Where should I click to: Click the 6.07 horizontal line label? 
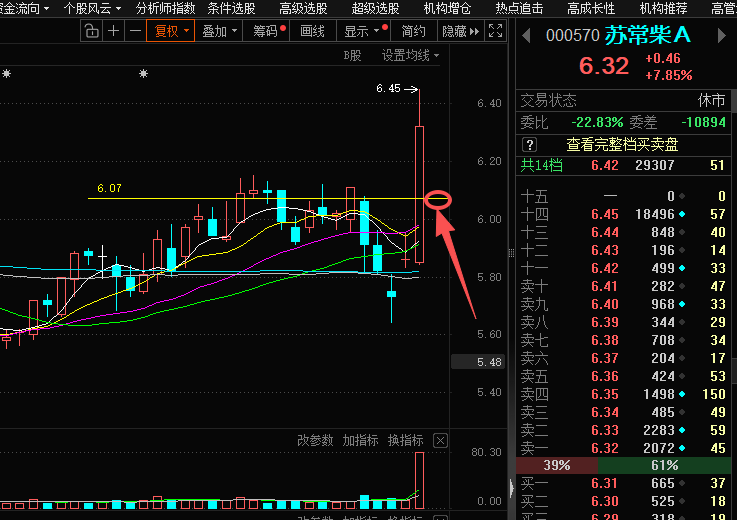pos(109,189)
